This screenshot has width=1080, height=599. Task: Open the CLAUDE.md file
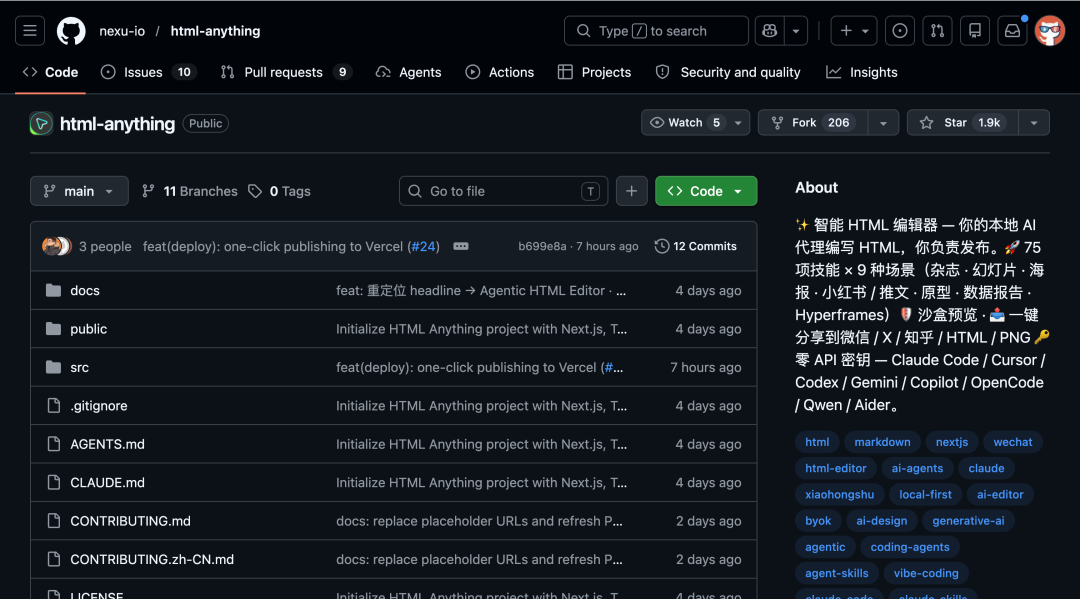click(x=107, y=483)
